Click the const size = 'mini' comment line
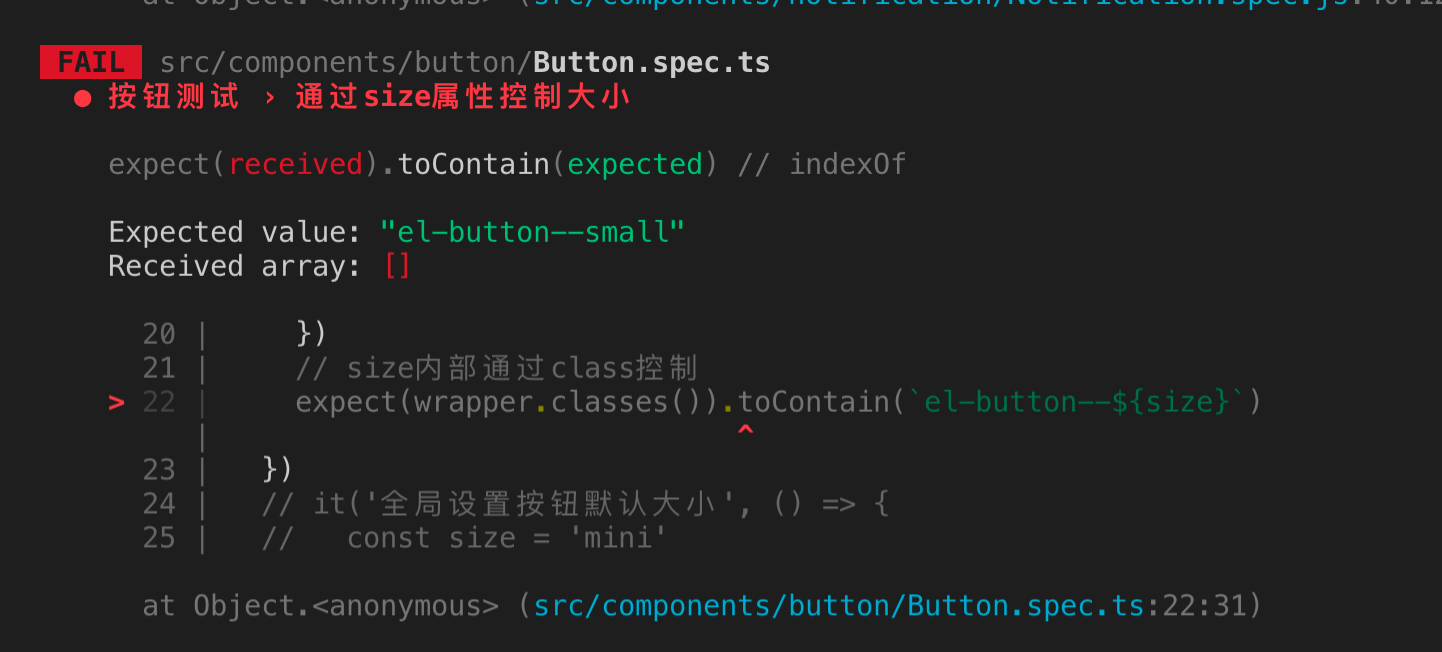The height and width of the screenshot is (652, 1442). [x=465, y=538]
